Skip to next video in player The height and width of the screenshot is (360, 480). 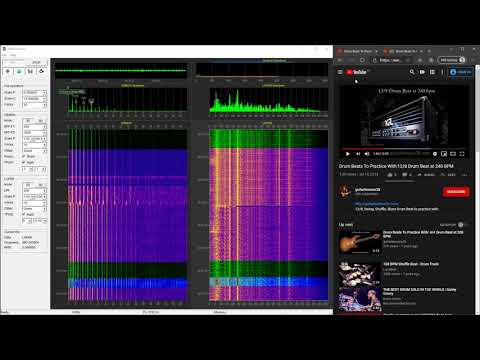coord(358,154)
